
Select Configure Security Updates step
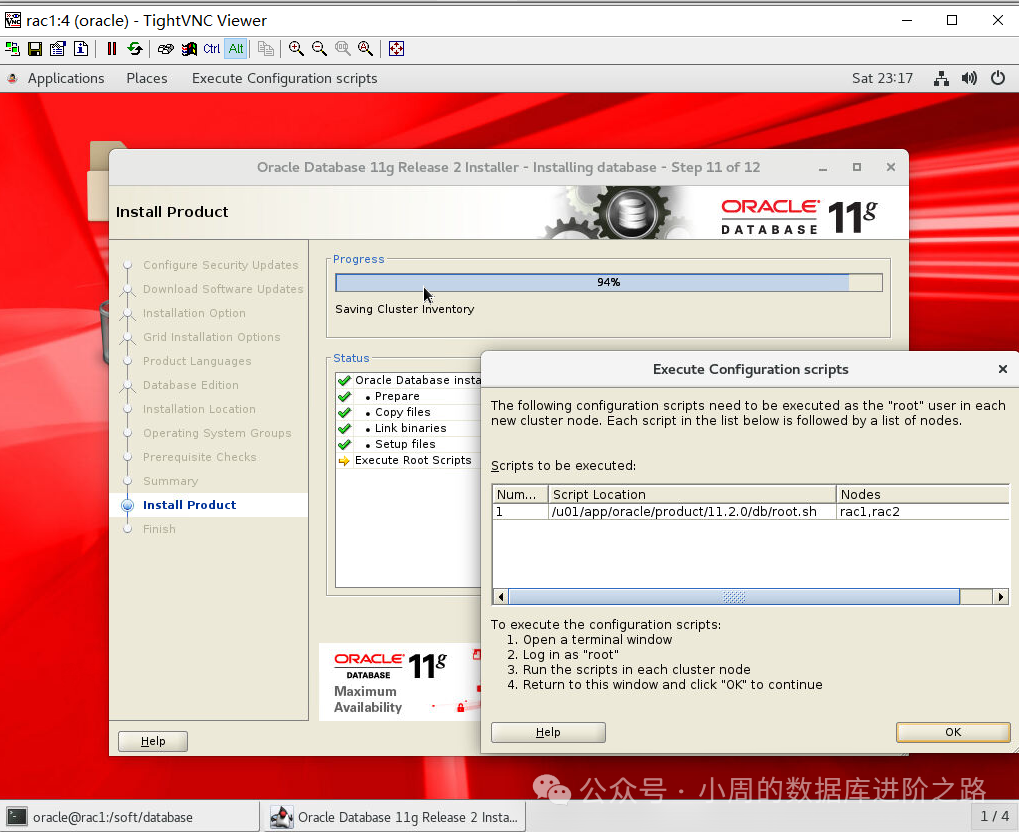[220, 265]
